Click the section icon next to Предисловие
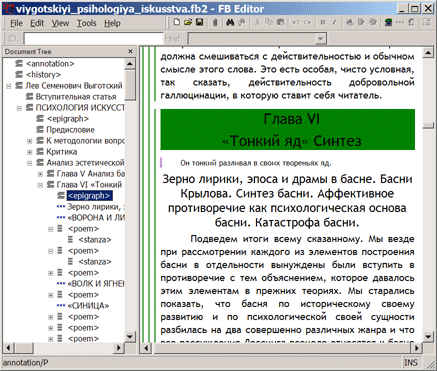 click(x=40, y=129)
